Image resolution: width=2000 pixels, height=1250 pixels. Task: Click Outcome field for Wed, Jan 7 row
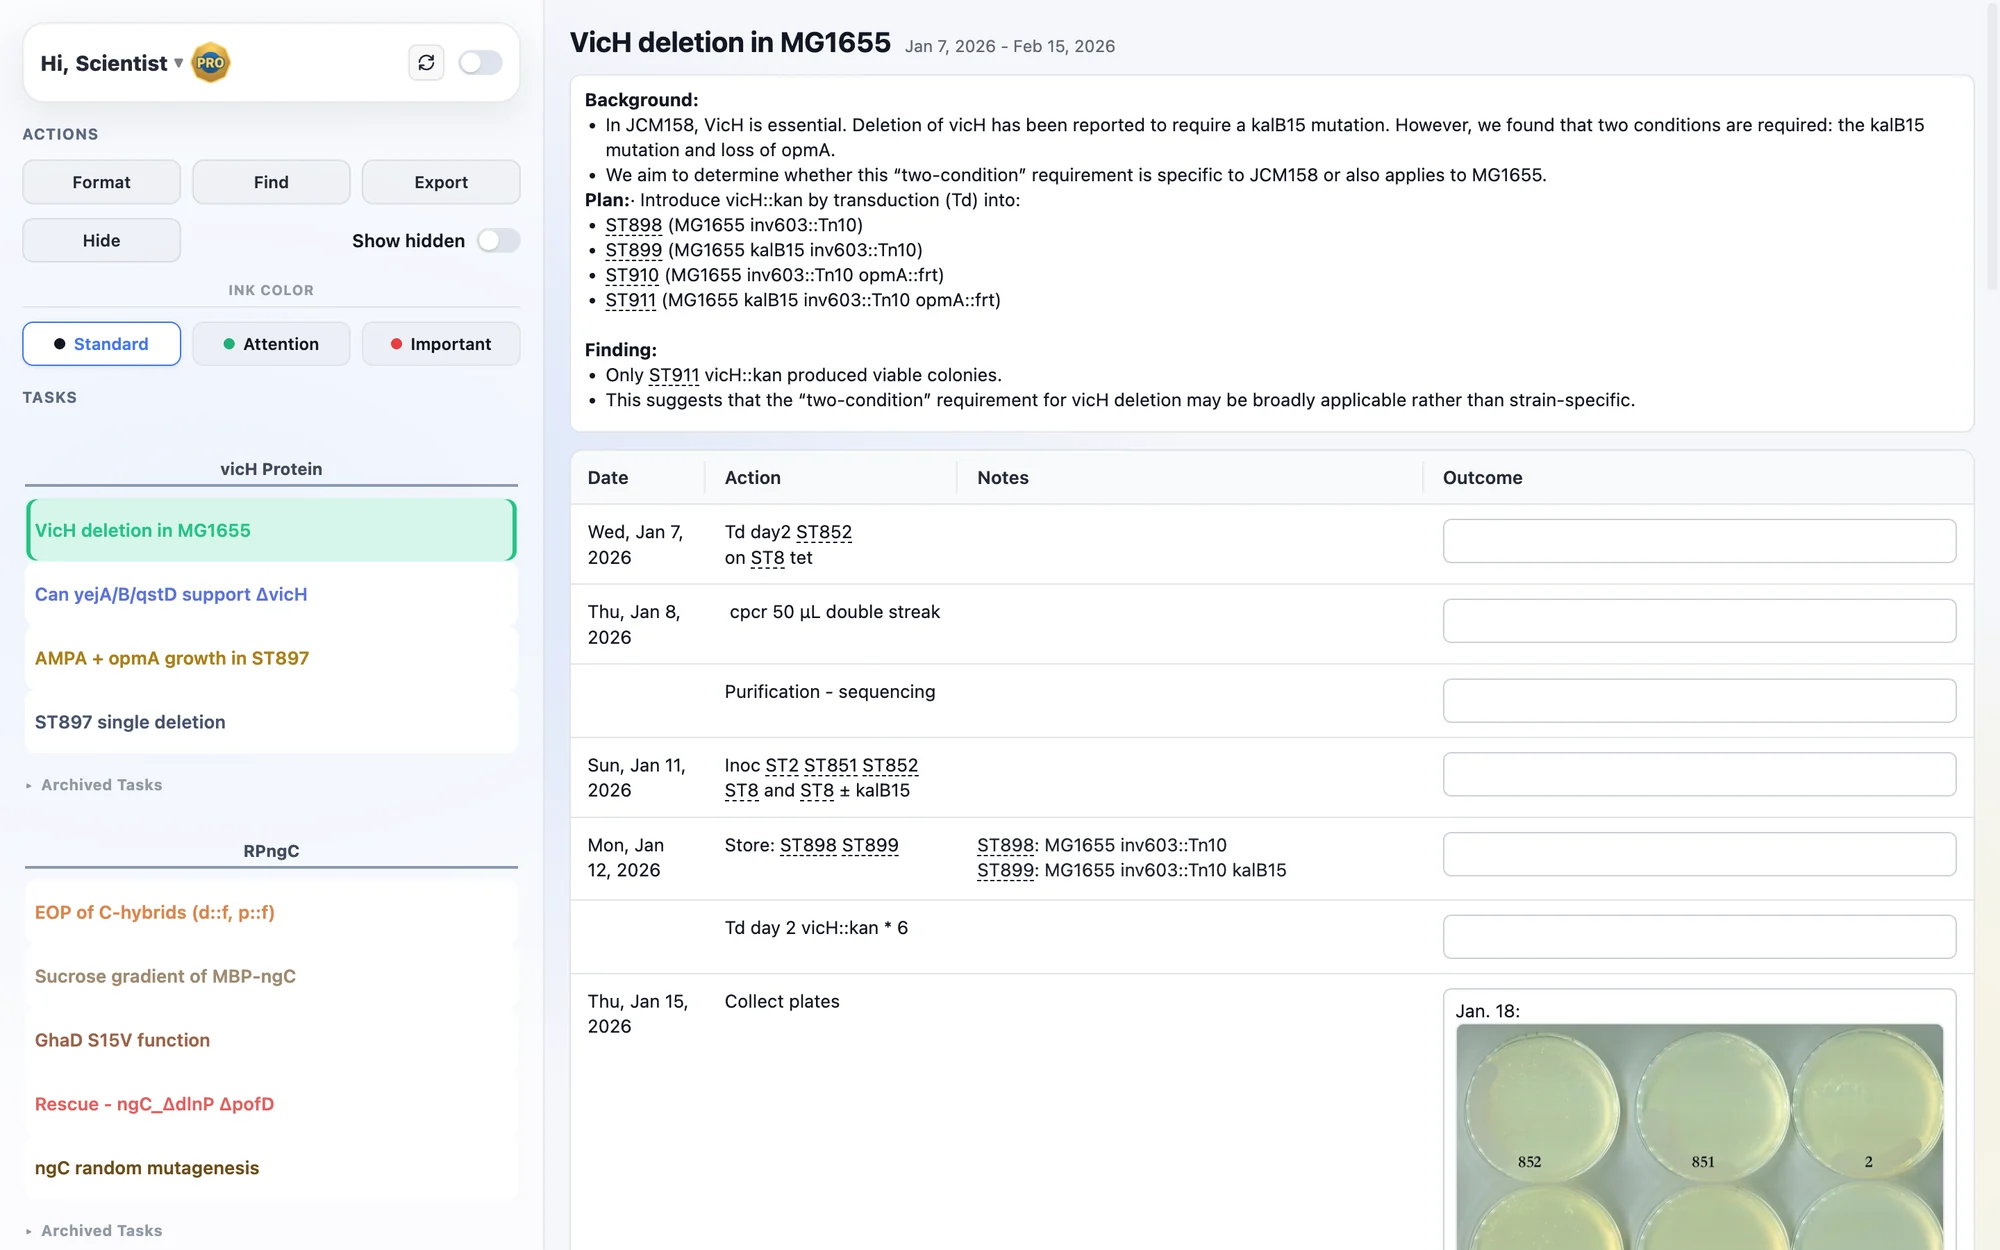point(1699,541)
